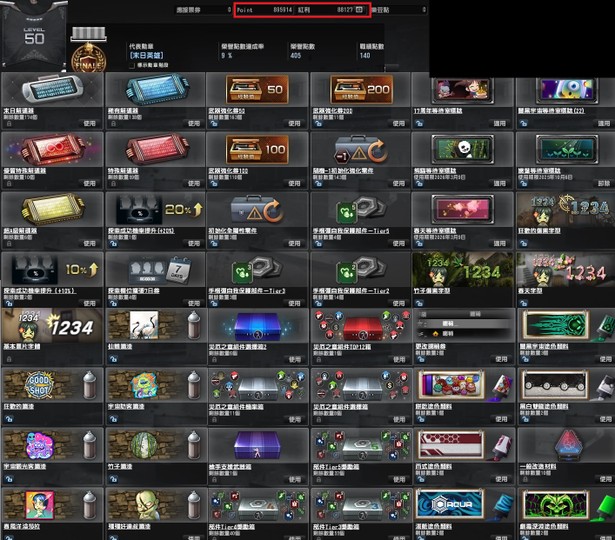Click the plus icon beside 紅利 amount
Viewport: 615px width, 540px height.
click(x=360, y=9)
